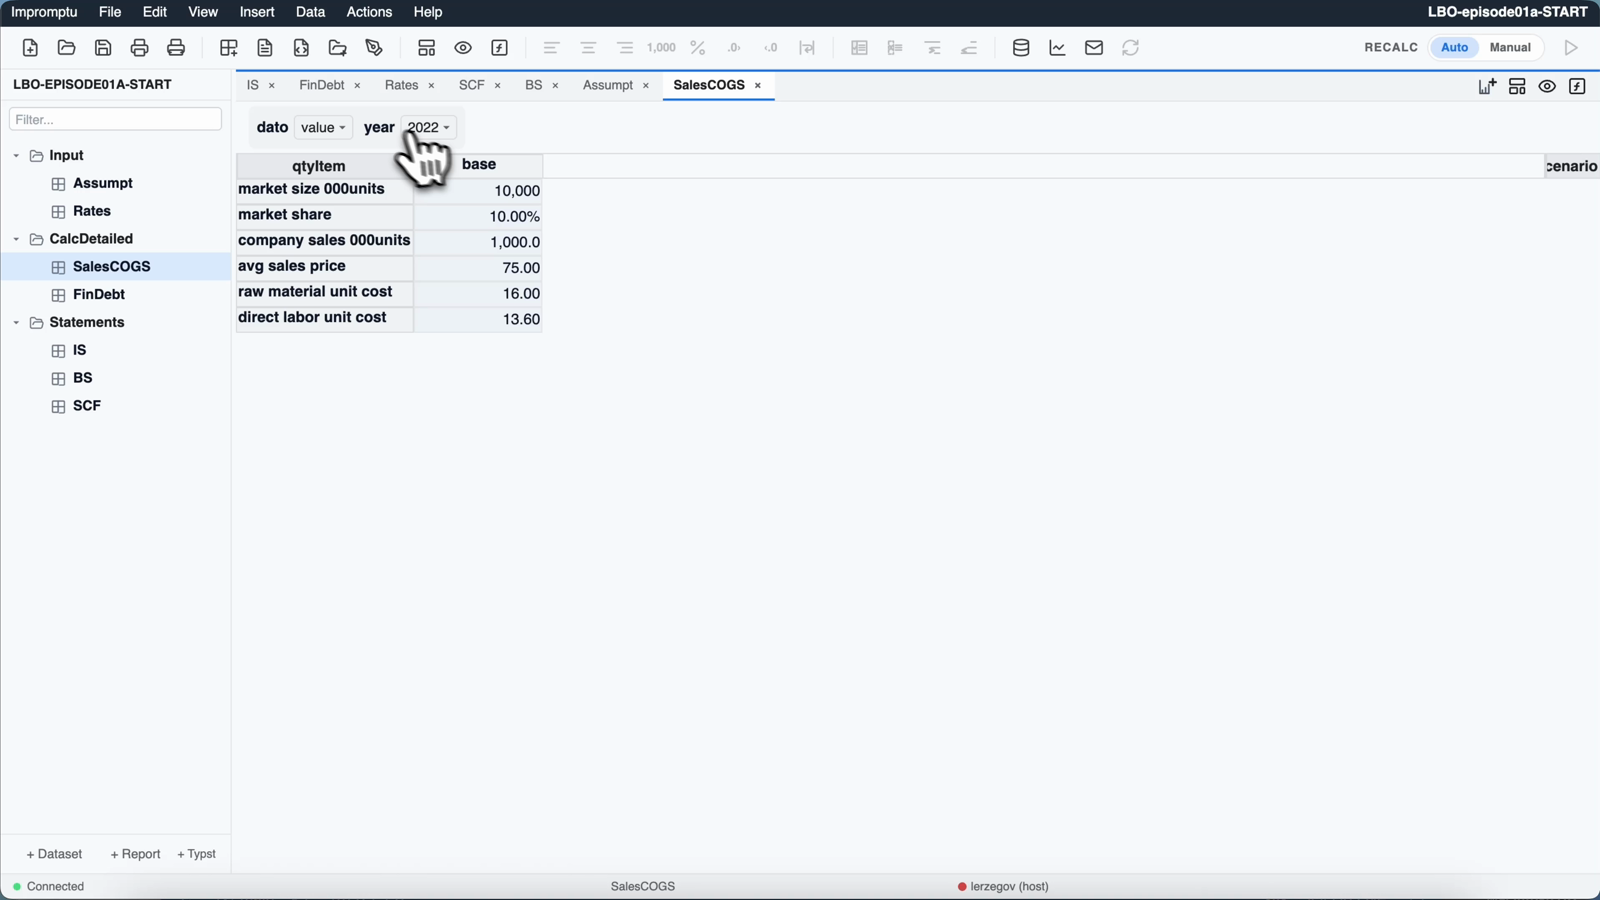This screenshot has width=1600, height=900.
Task: Select Rates in the sidebar tree
Action: (92, 212)
